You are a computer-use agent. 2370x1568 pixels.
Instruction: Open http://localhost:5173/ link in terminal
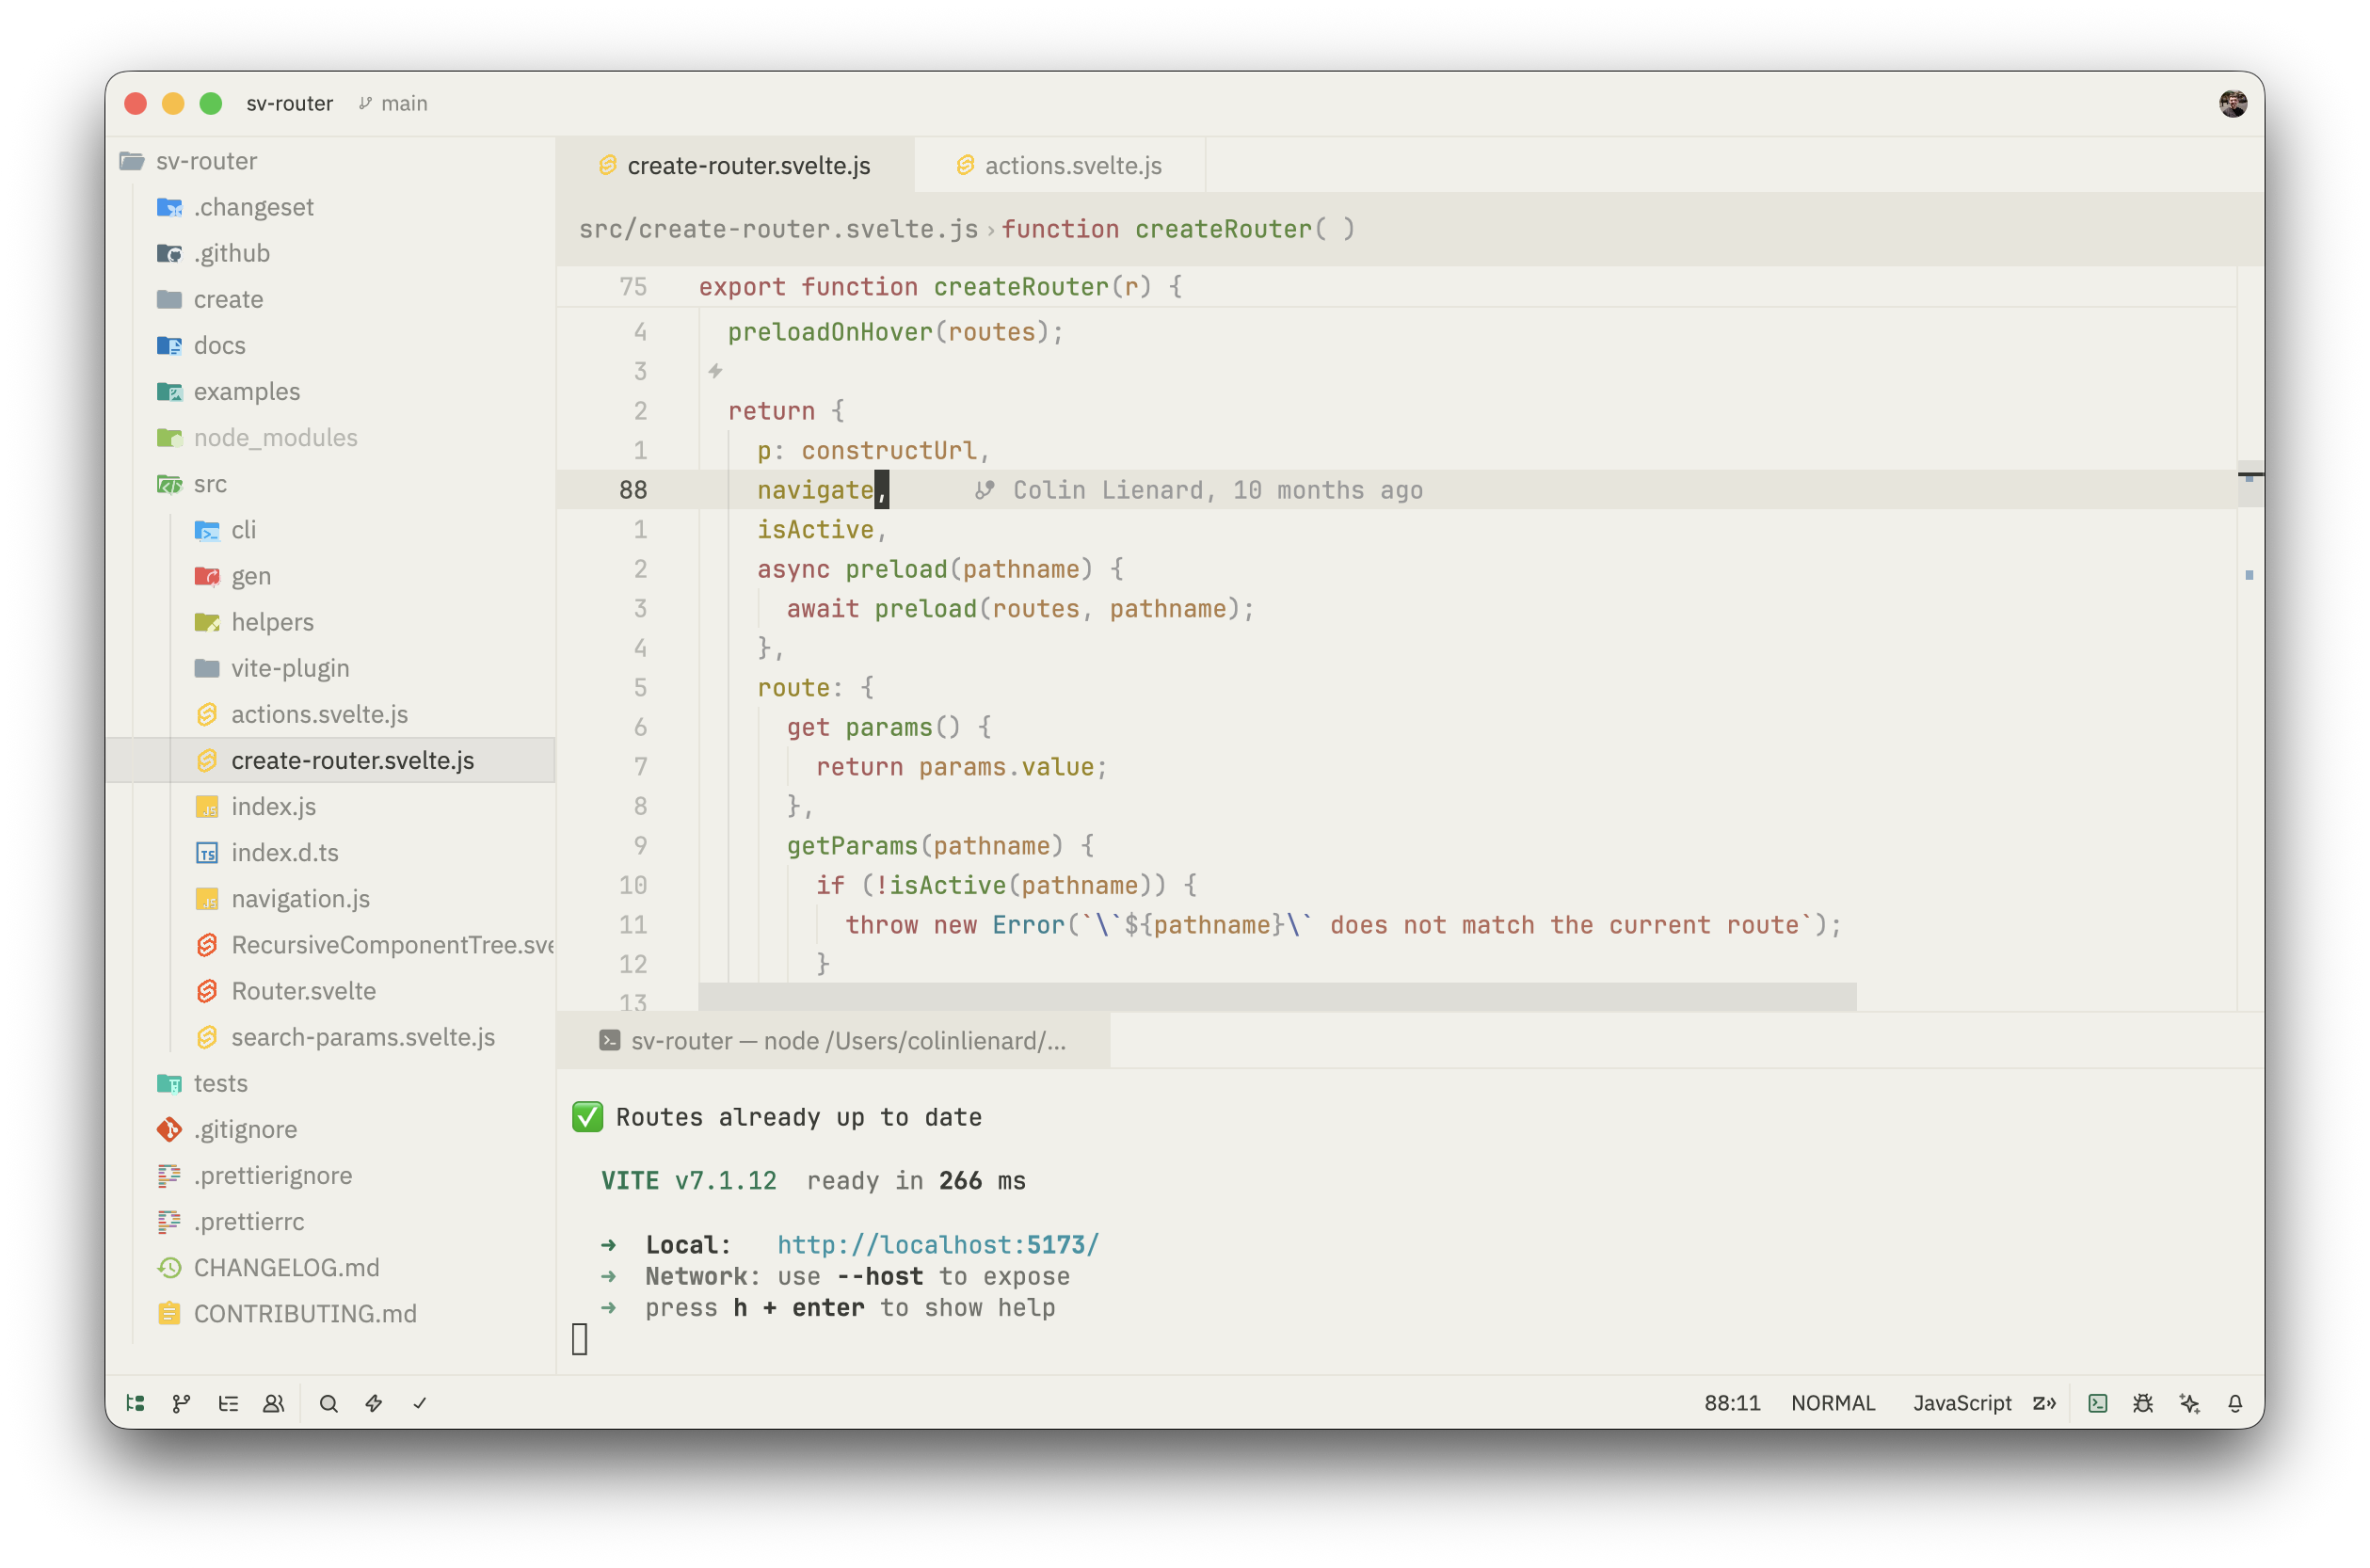[938, 1245]
